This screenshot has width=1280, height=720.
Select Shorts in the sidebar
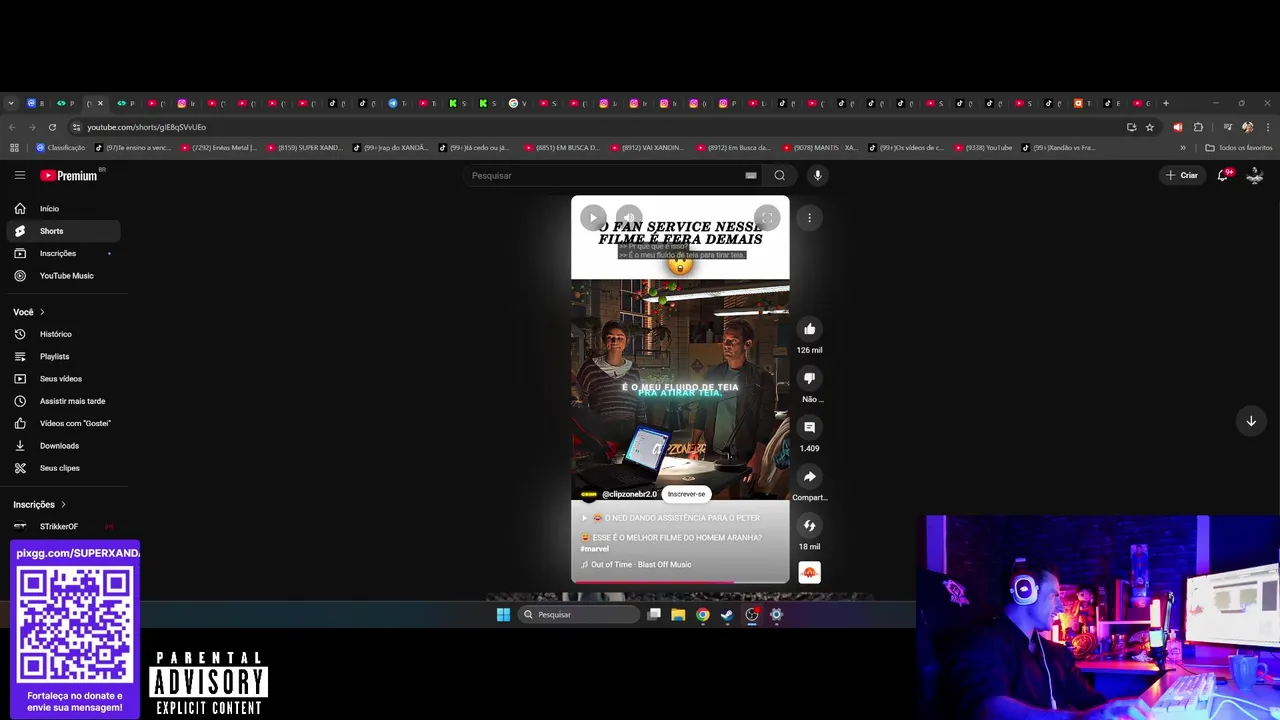[64, 231]
